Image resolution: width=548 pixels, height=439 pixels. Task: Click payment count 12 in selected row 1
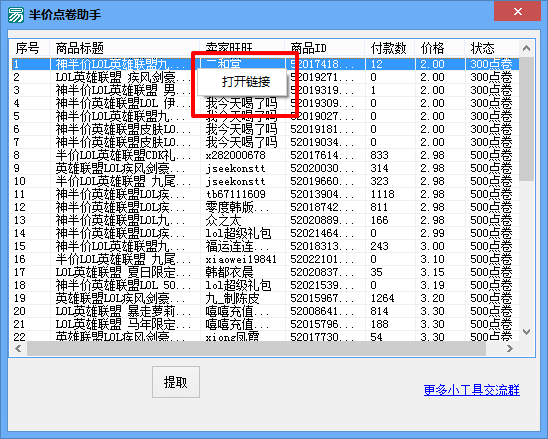(377, 64)
